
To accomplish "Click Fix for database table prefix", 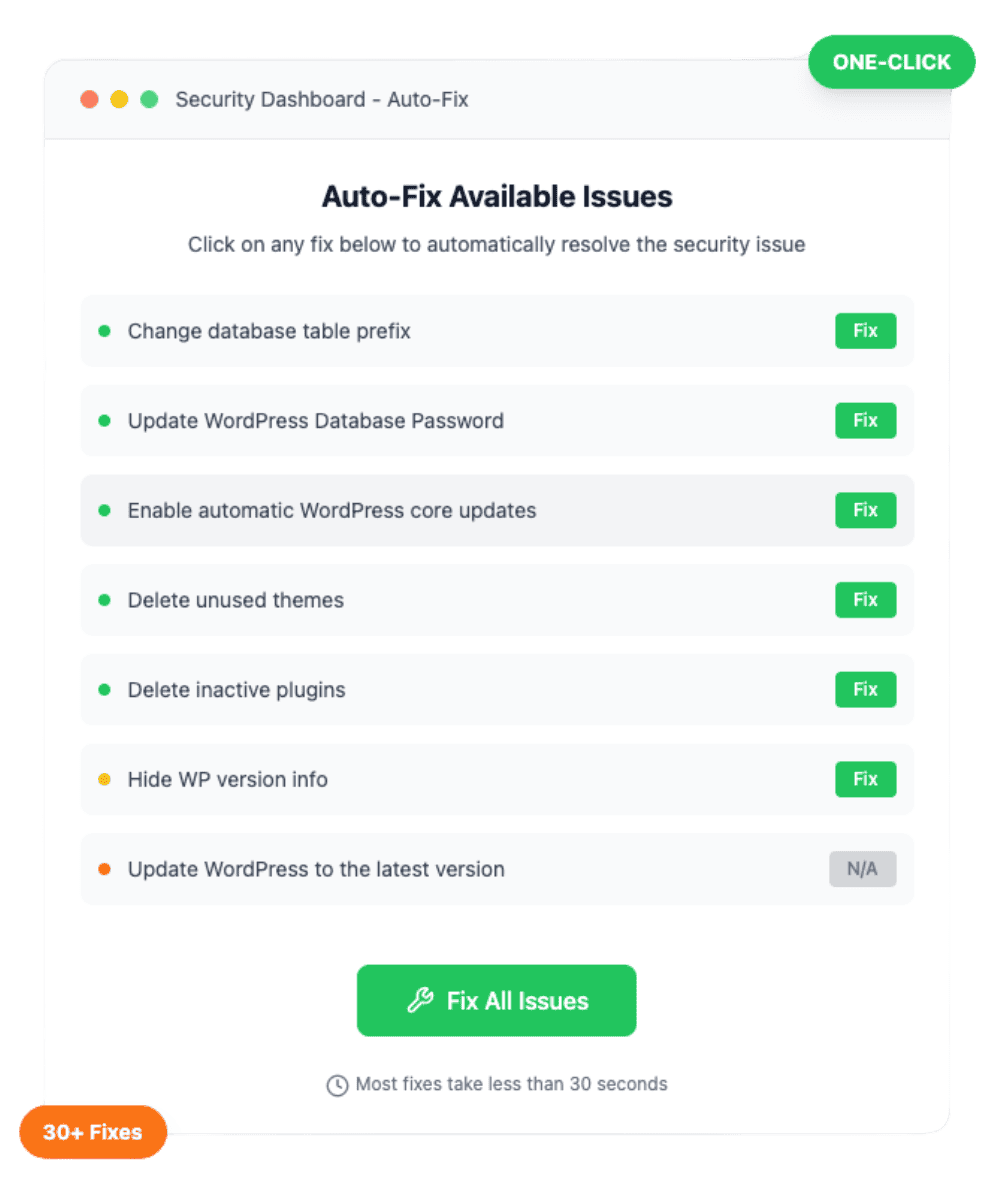I will pyautogui.click(x=865, y=331).
